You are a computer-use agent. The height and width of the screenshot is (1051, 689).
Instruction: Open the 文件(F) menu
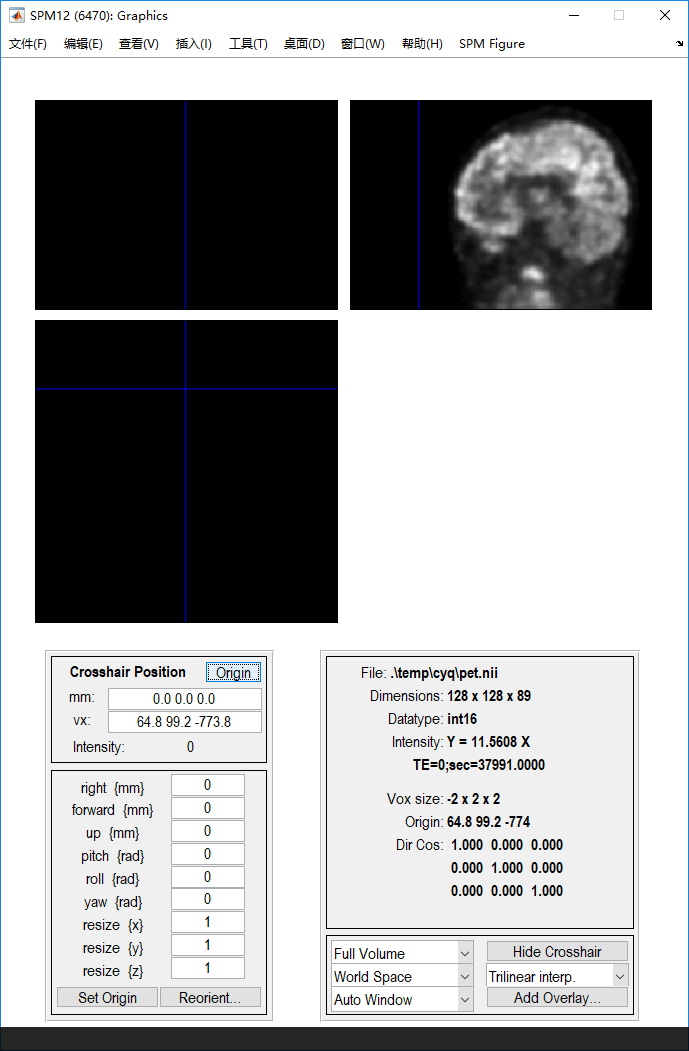coord(27,44)
